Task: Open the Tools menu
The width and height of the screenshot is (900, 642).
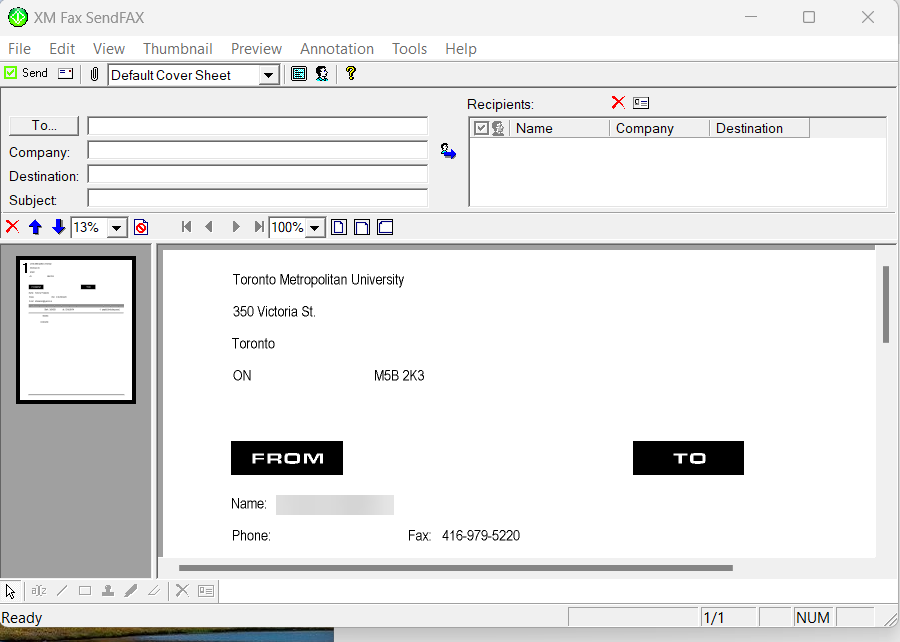Action: 409,49
